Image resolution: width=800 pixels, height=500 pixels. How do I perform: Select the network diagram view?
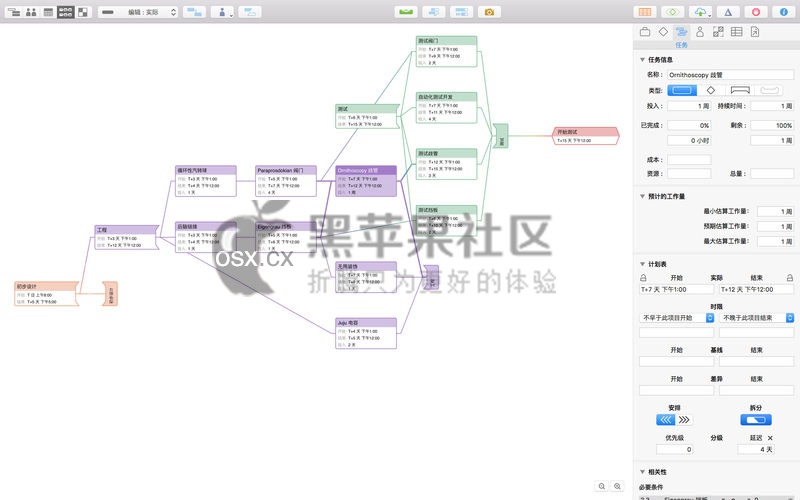(x=66, y=12)
